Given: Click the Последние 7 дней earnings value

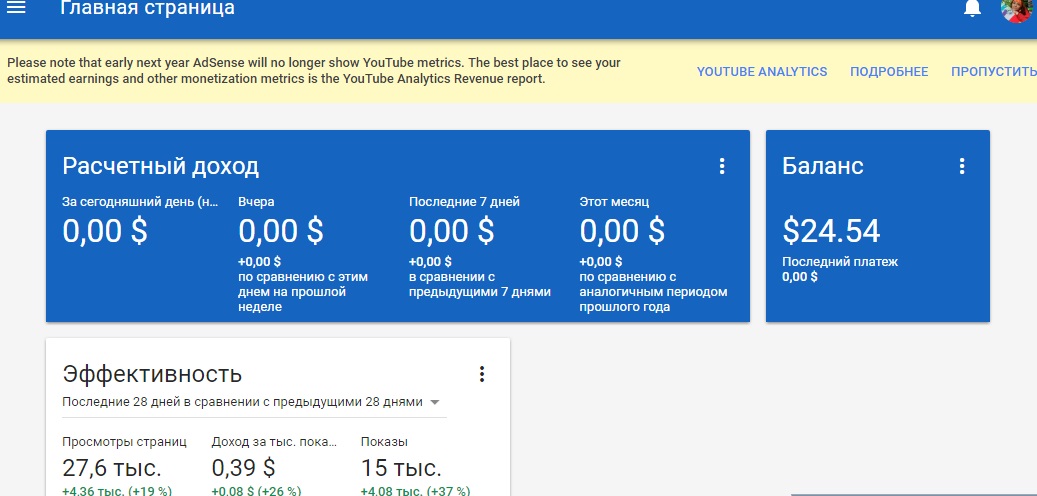Looking at the screenshot, I should click(x=452, y=231).
